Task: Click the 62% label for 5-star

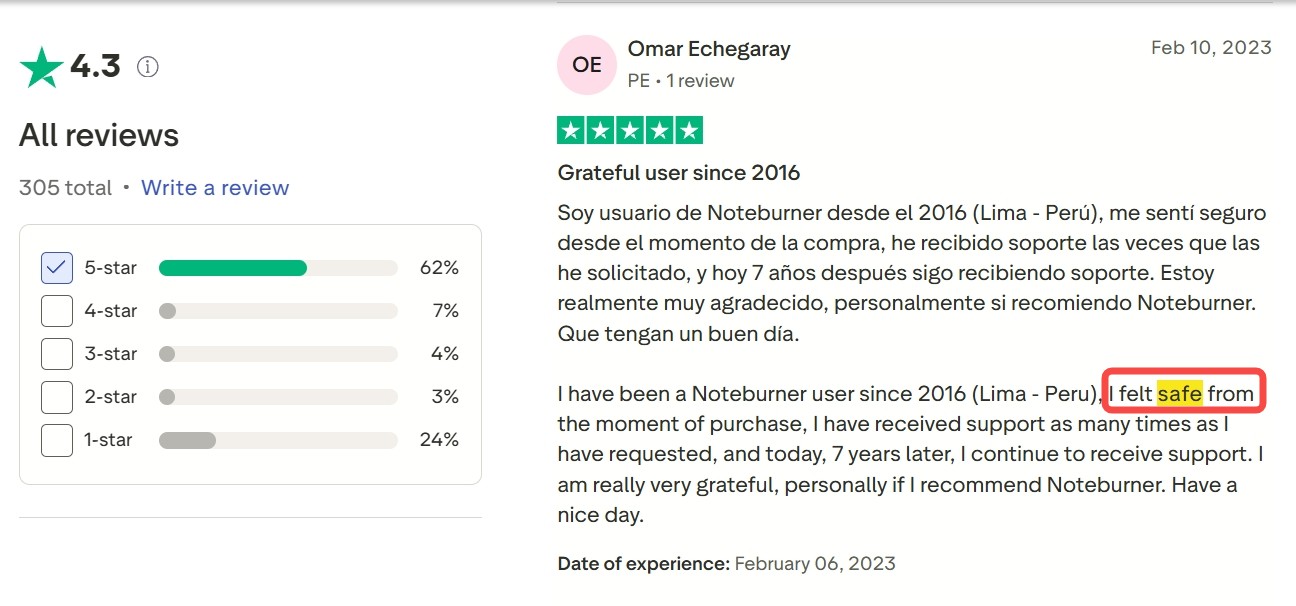Action: [439, 268]
